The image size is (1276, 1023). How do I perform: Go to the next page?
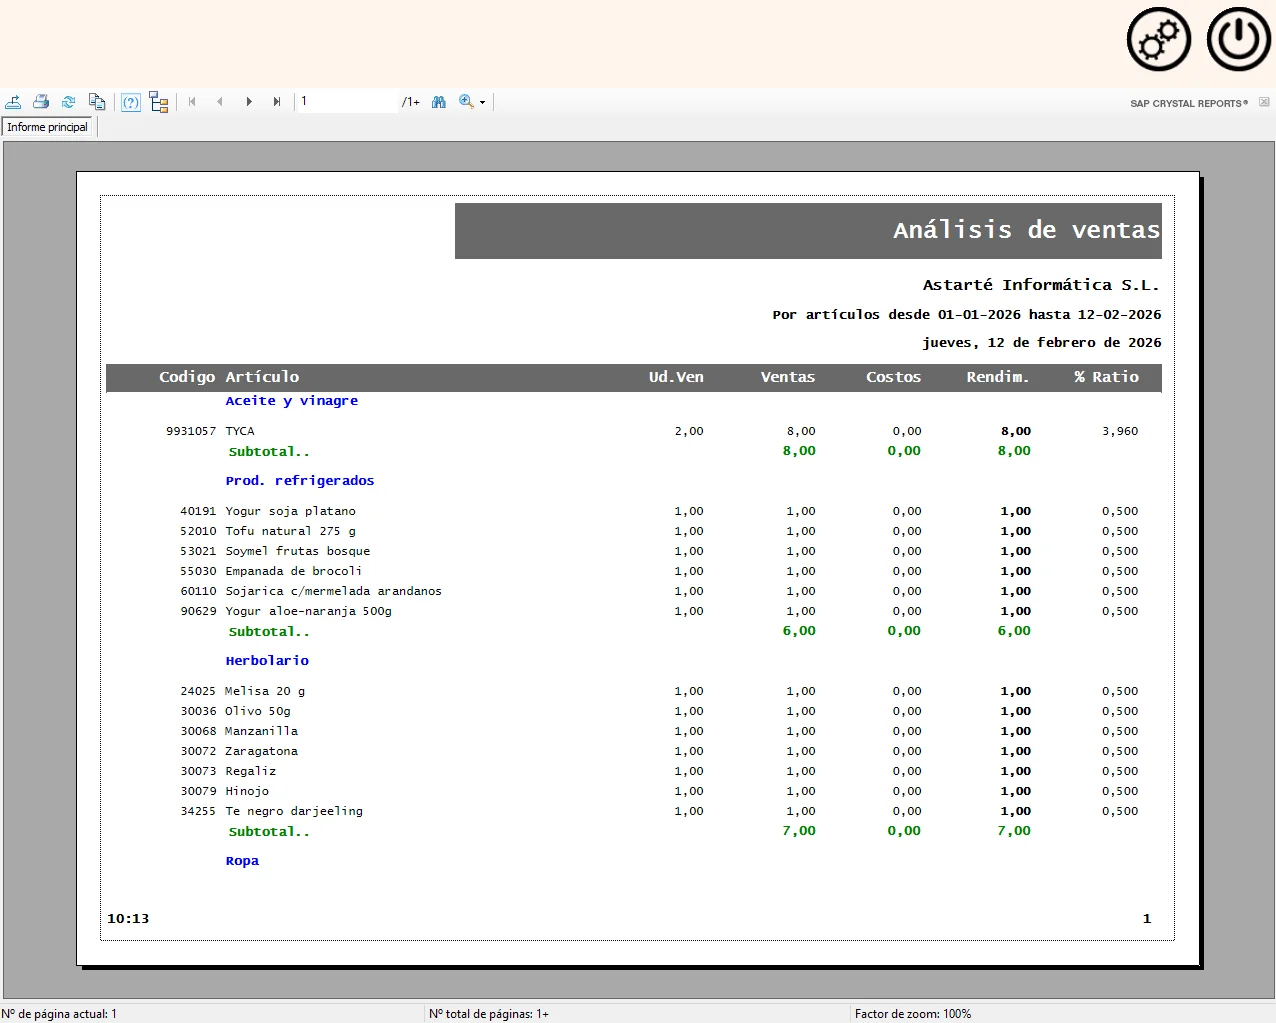point(249,102)
